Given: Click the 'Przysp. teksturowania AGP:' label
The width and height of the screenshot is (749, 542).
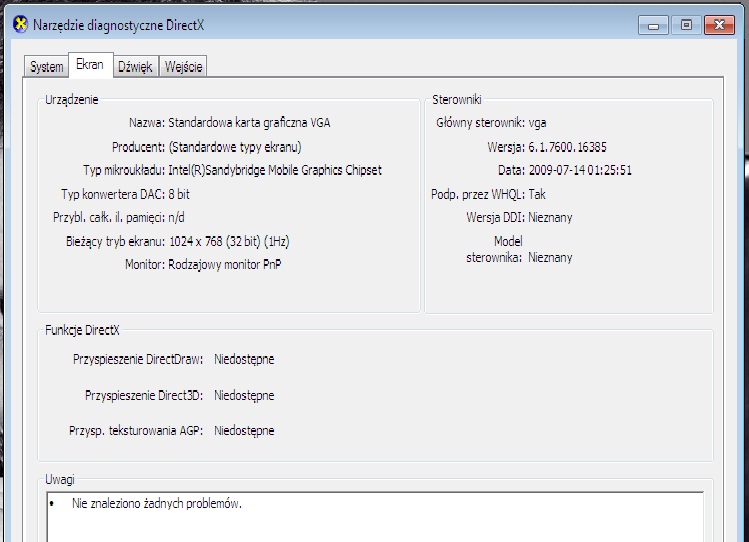Looking at the screenshot, I should pos(136,431).
